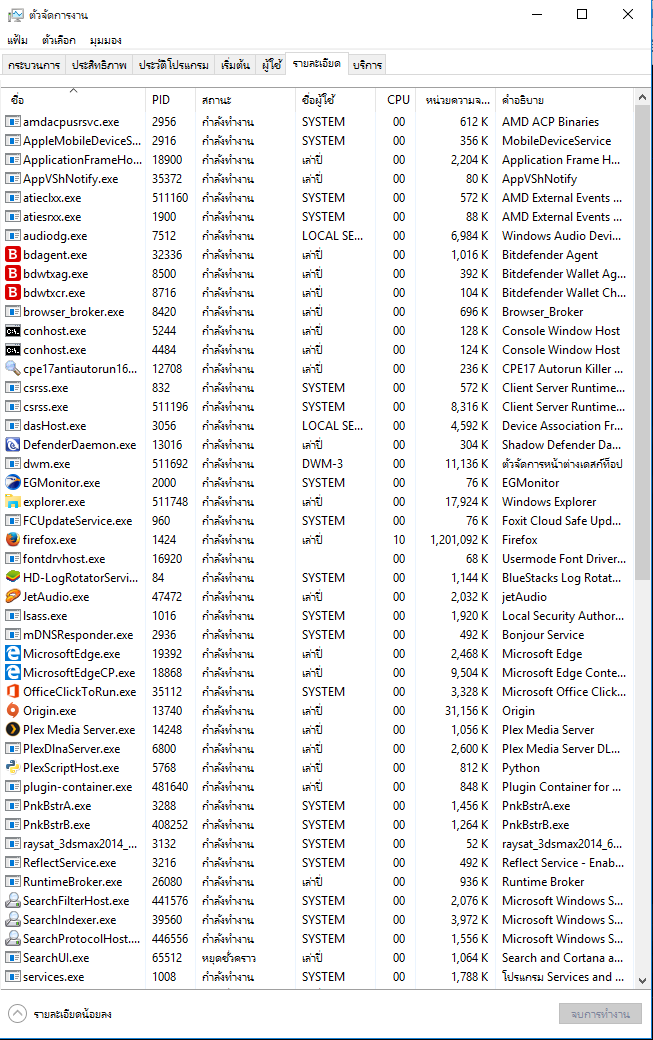The height and width of the screenshot is (1040, 653).
Task: Click the SearchIndexer.exe icon
Action: coord(13,919)
